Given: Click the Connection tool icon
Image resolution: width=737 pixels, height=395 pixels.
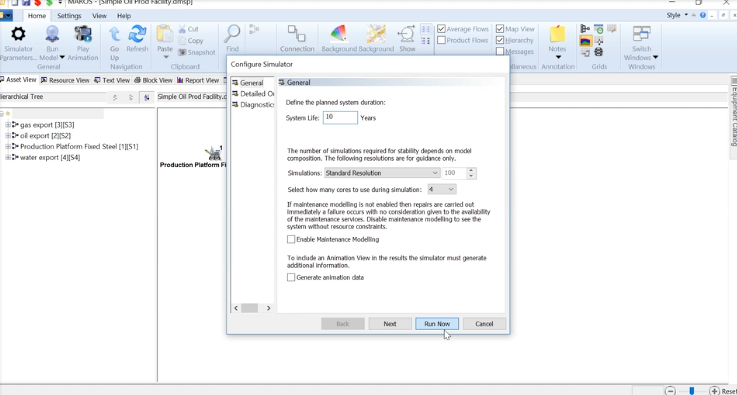Looking at the screenshot, I should tap(297, 34).
